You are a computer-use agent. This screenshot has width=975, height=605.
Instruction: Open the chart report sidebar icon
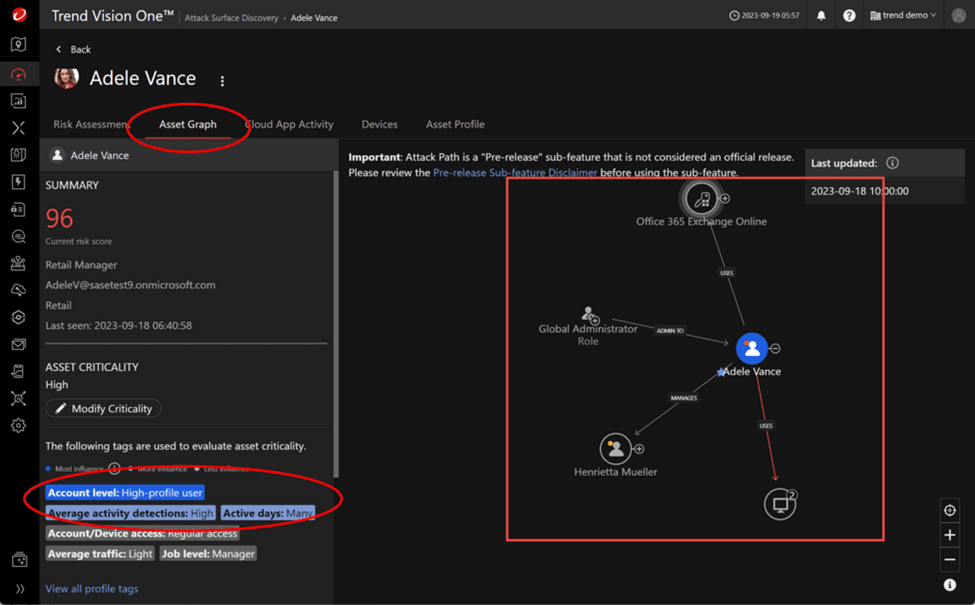19,101
